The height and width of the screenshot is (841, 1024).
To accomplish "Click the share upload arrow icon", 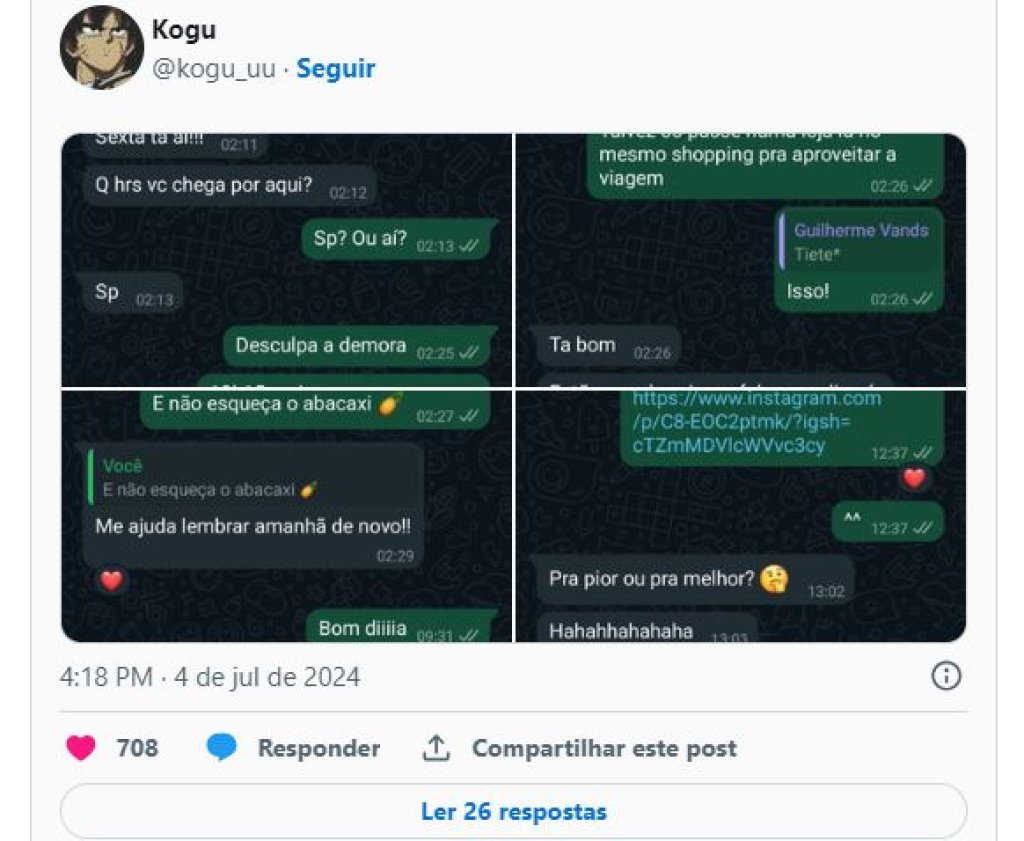I will (x=436, y=748).
